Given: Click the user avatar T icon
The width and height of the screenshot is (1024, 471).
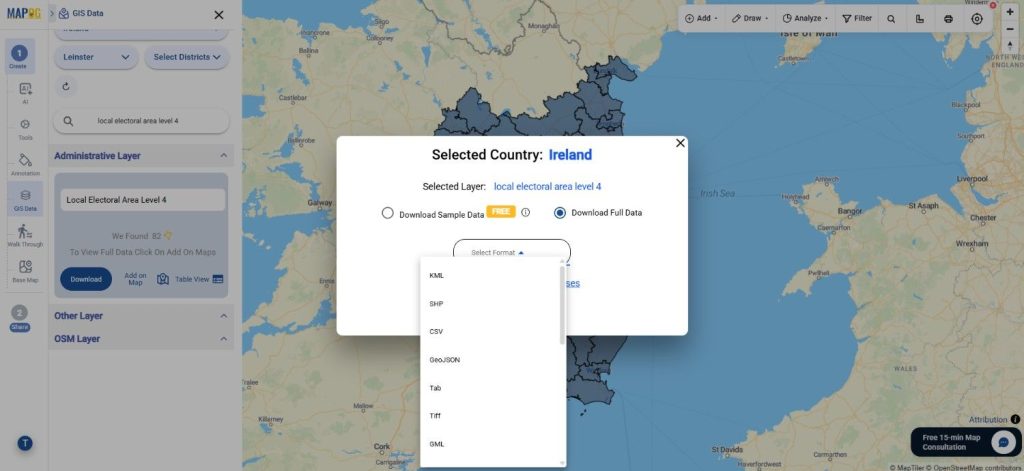Looking at the screenshot, I should coord(25,443).
